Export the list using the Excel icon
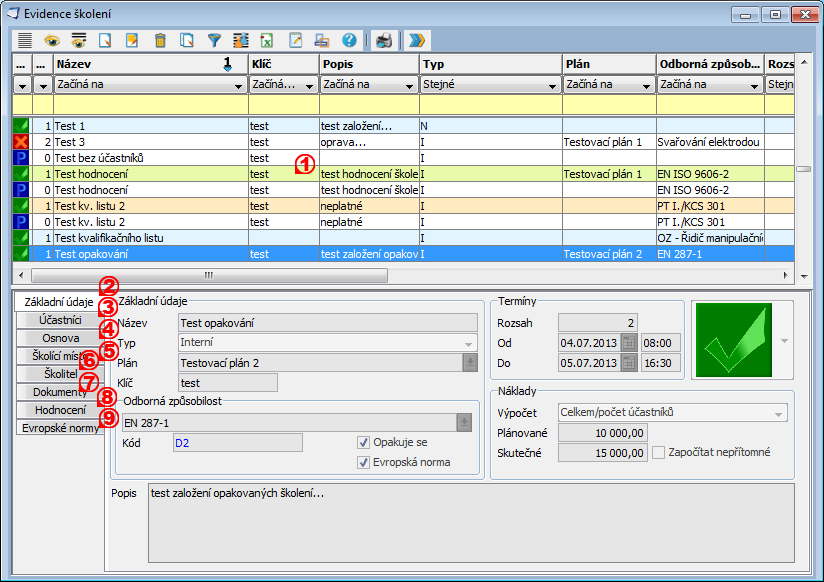The height and width of the screenshot is (582, 824). tap(268, 41)
